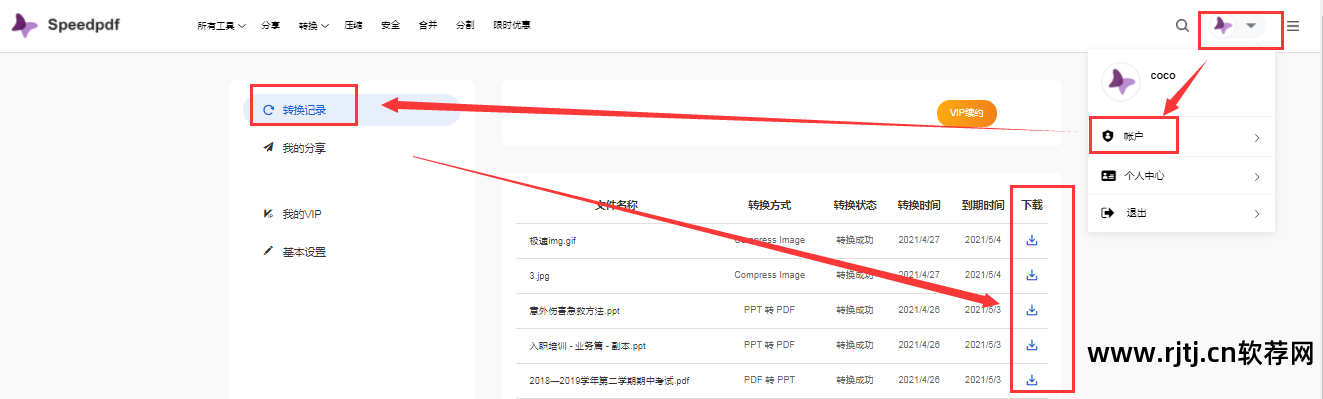Open the hamburger menu icon
The image size is (1323, 399).
pyautogui.click(x=1293, y=26)
